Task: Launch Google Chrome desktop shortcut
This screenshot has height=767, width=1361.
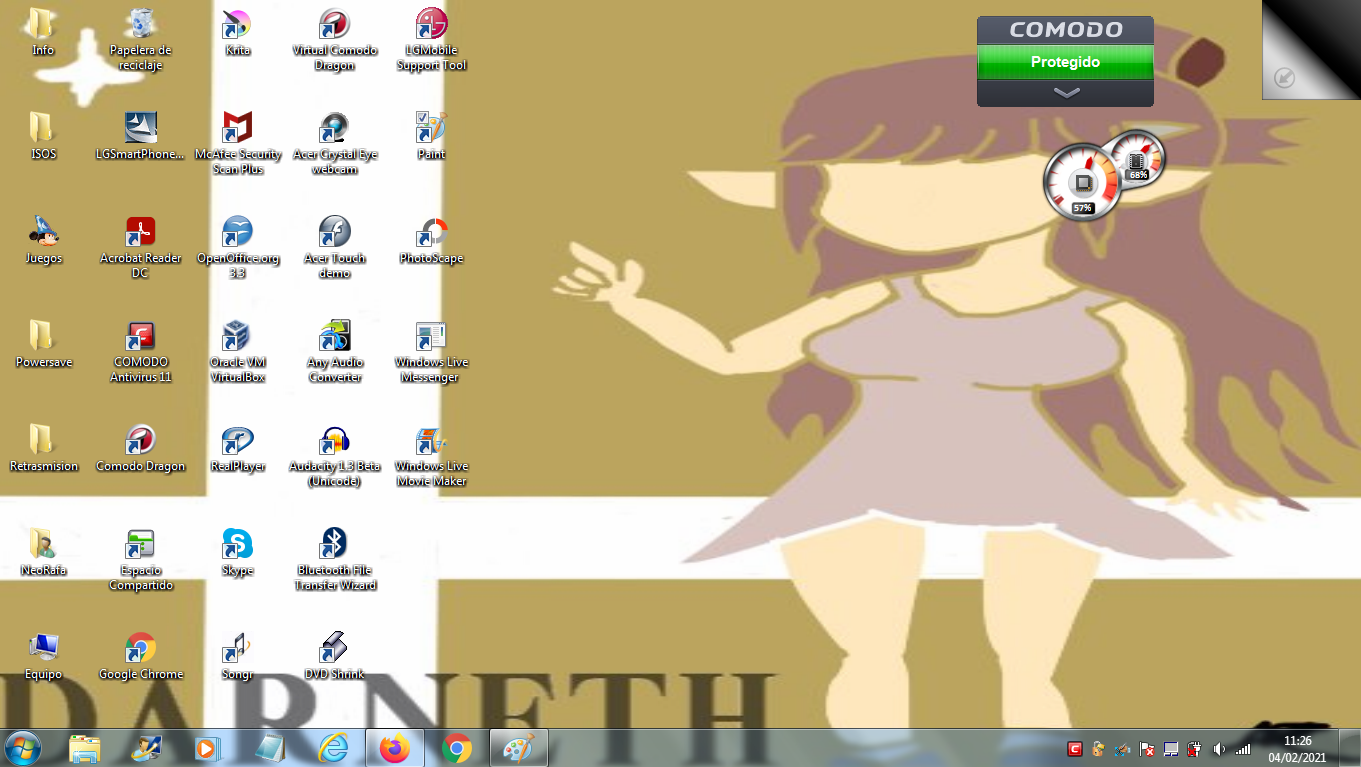Action: pos(140,656)
